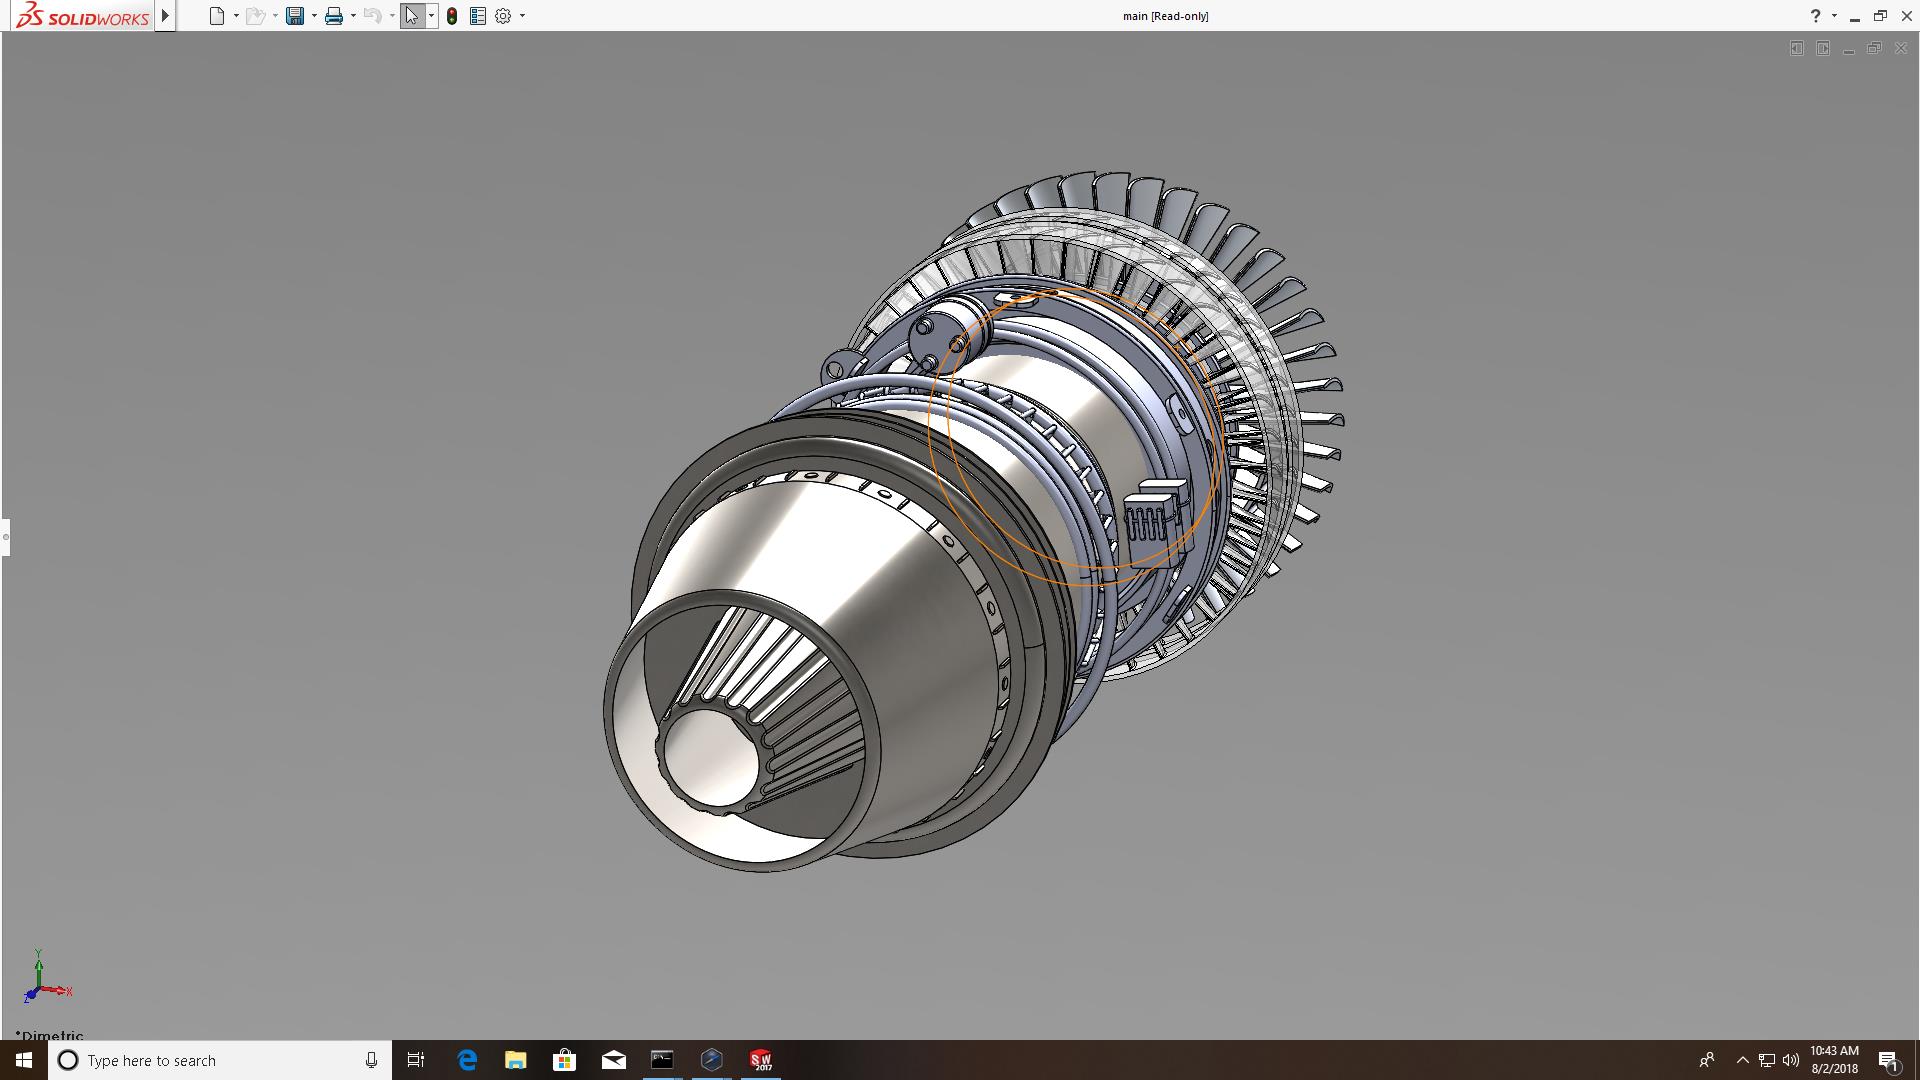1920x1080 pixels.
Task: Toggle the Select arrow tool
Action: (411, 16)
